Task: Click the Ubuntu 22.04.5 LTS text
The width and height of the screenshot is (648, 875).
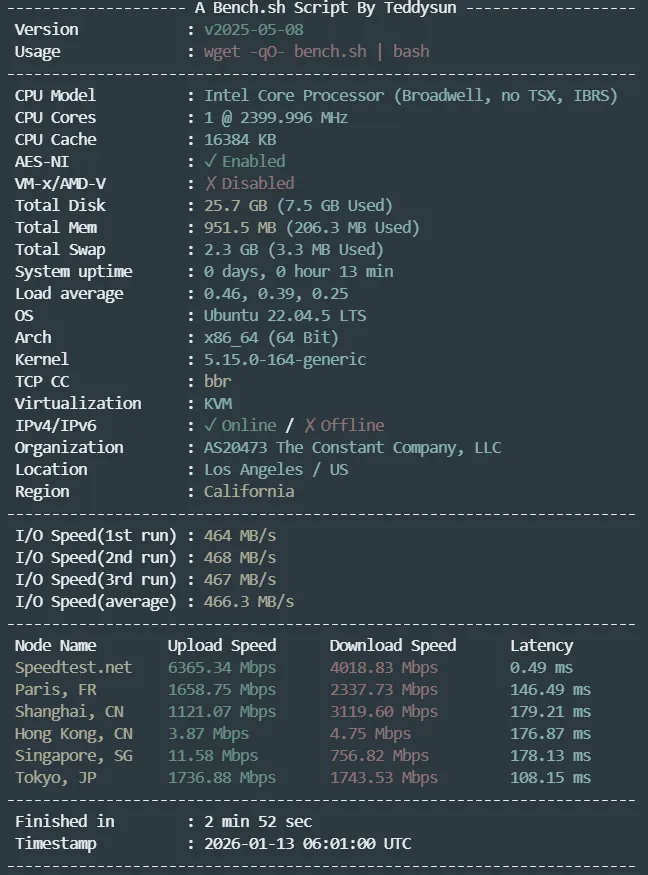Action: tap(285, 315)
